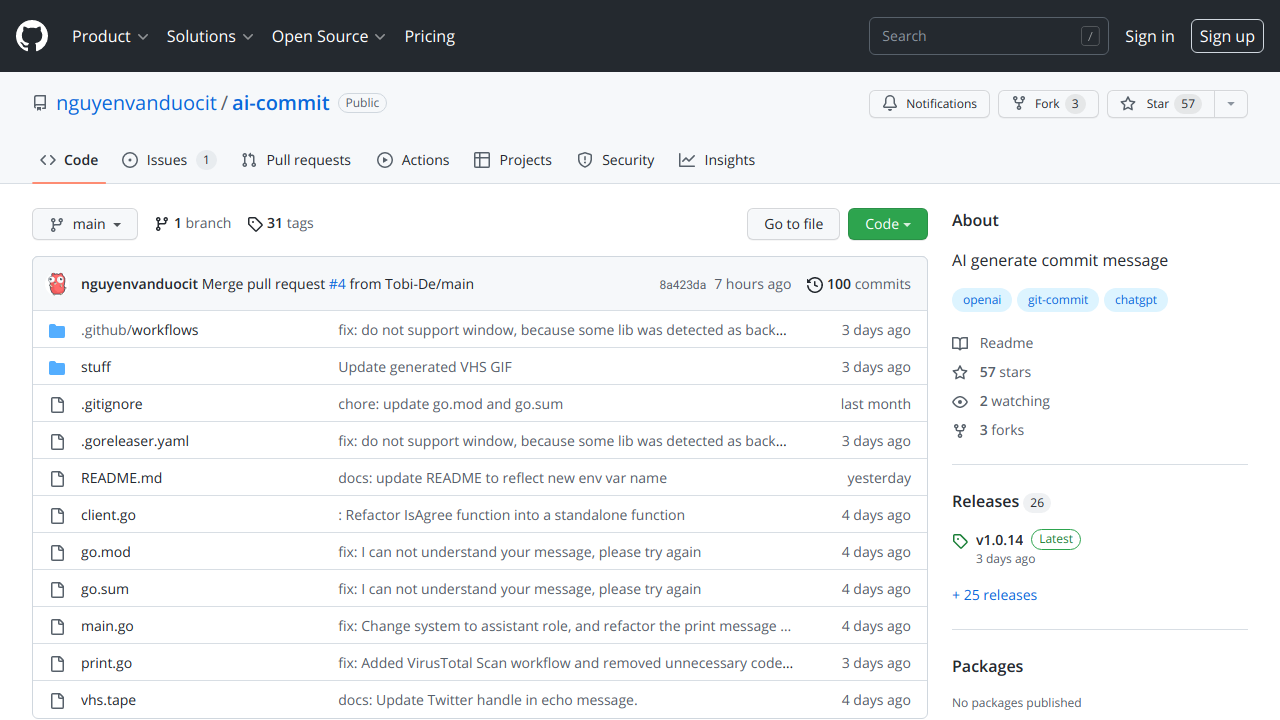
Task: Click the folder icon for .github/workflows
Action: pyautogui.click(x=57, y=330)
